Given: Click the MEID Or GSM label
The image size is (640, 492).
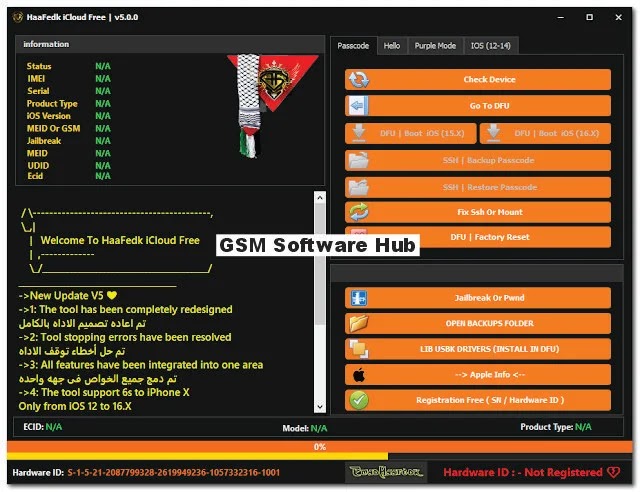Looking at the screenshot, I should coord(53,129).
